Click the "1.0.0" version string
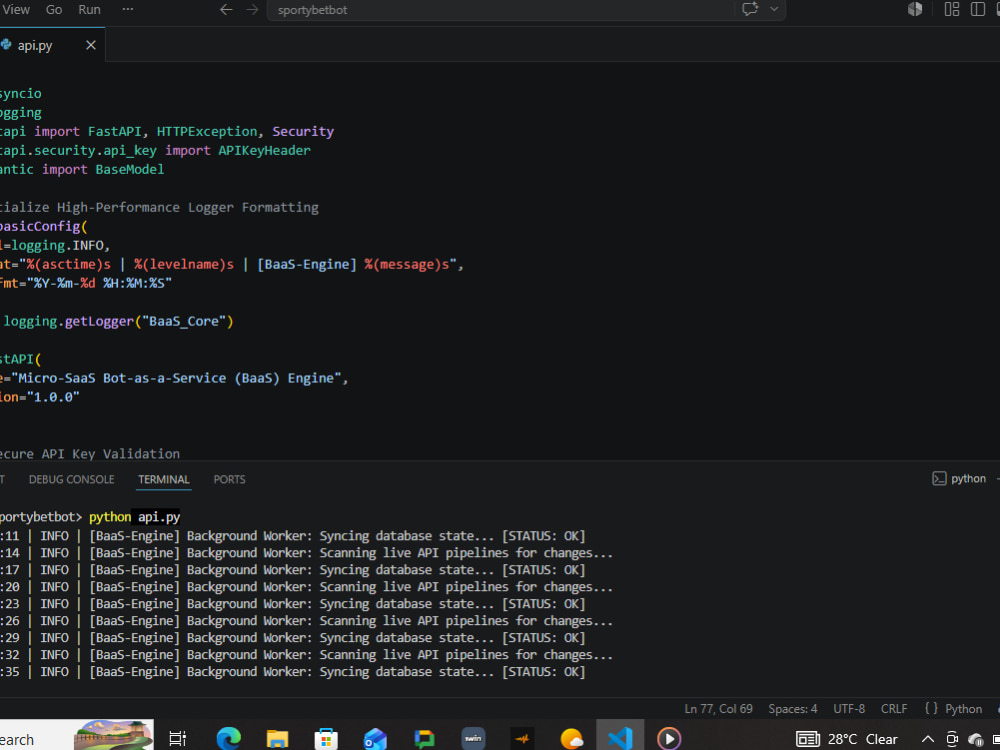The width and height of the screenshot is (1000, 750). point(53,397)
